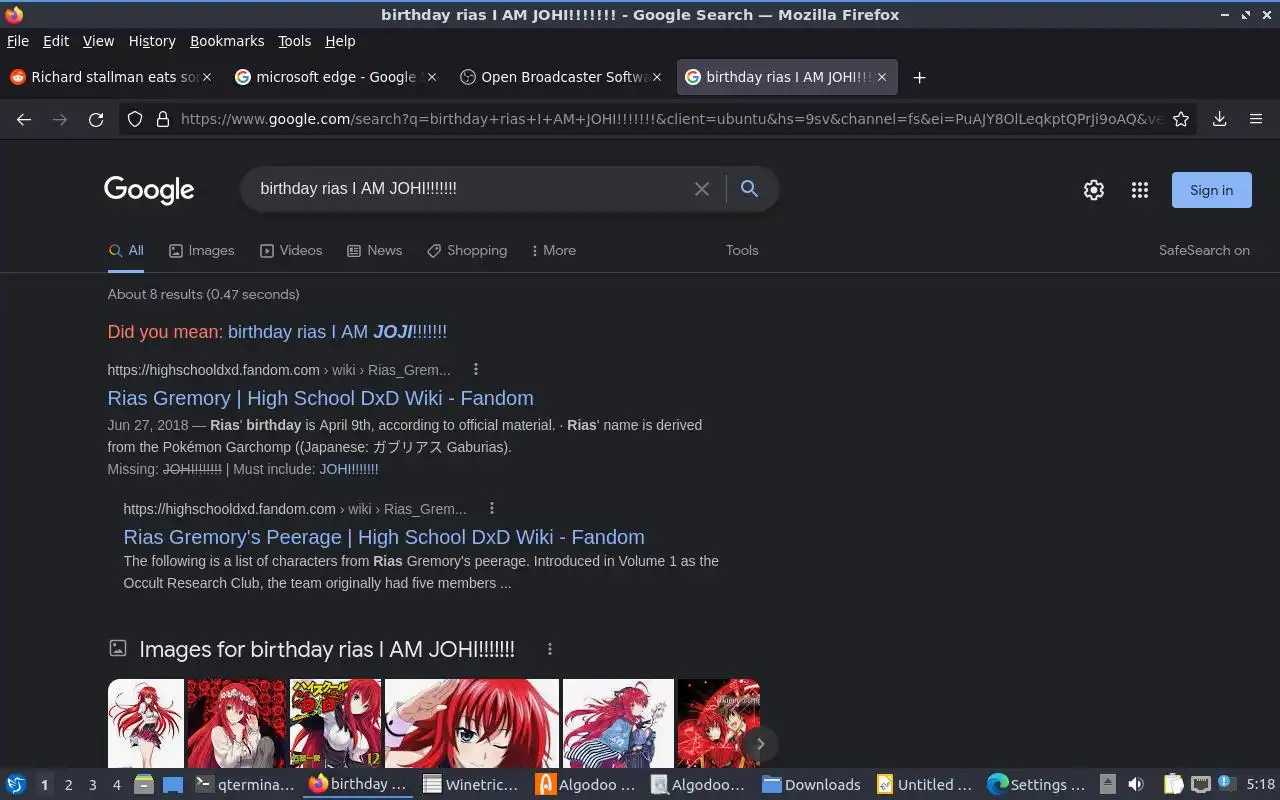Open qterminal from the taskbar

point(245,785)
